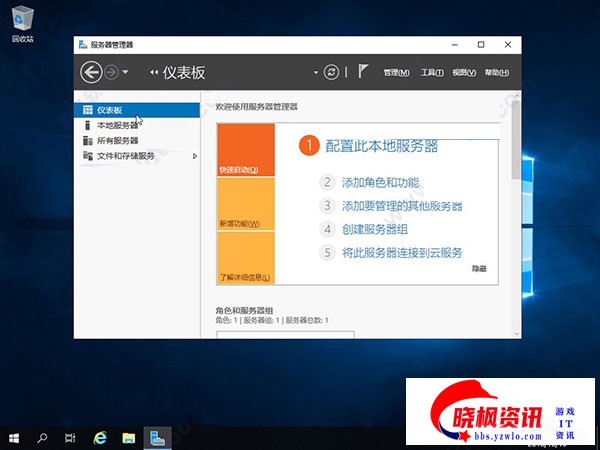Click the forward navigation arrow button
The image size is (600, 450).
pos(112,72)
